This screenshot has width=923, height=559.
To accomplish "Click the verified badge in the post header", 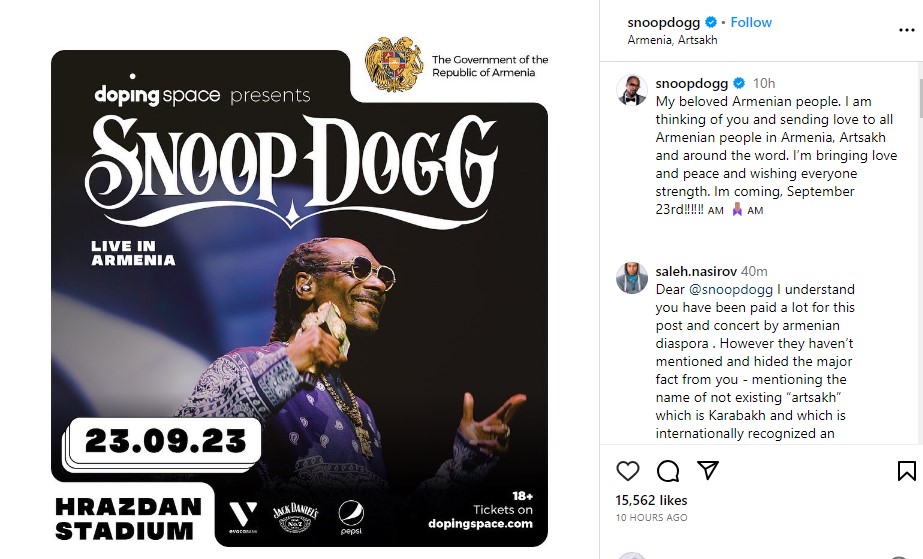I will click(712, 22).
